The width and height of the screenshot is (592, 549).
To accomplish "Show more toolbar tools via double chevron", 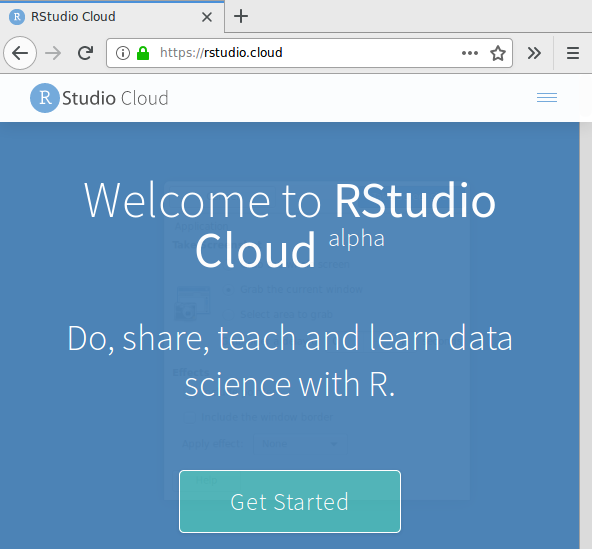I will tap(534, 53).
